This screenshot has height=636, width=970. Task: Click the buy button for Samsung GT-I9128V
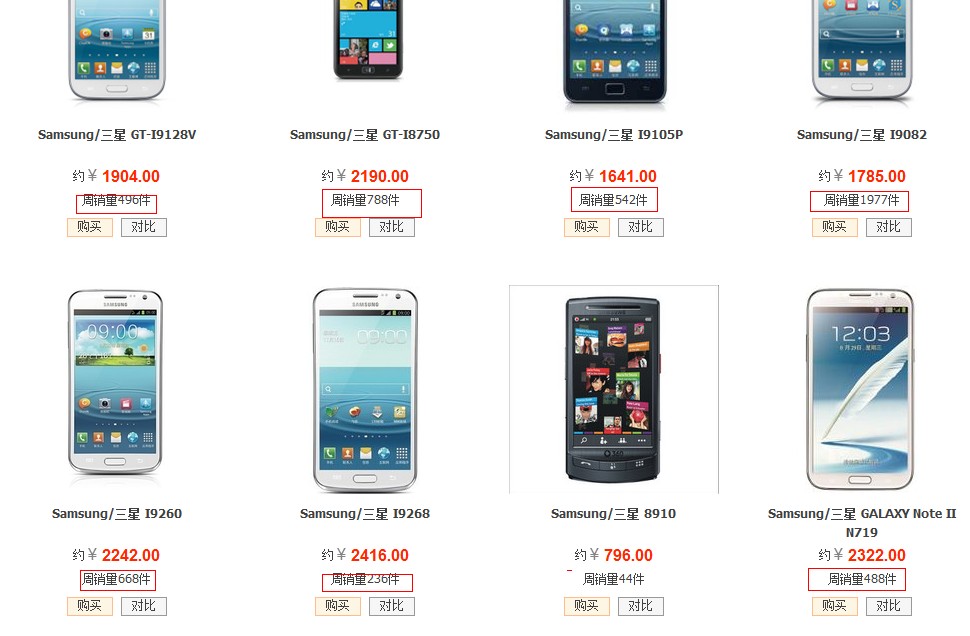point(90,227)
